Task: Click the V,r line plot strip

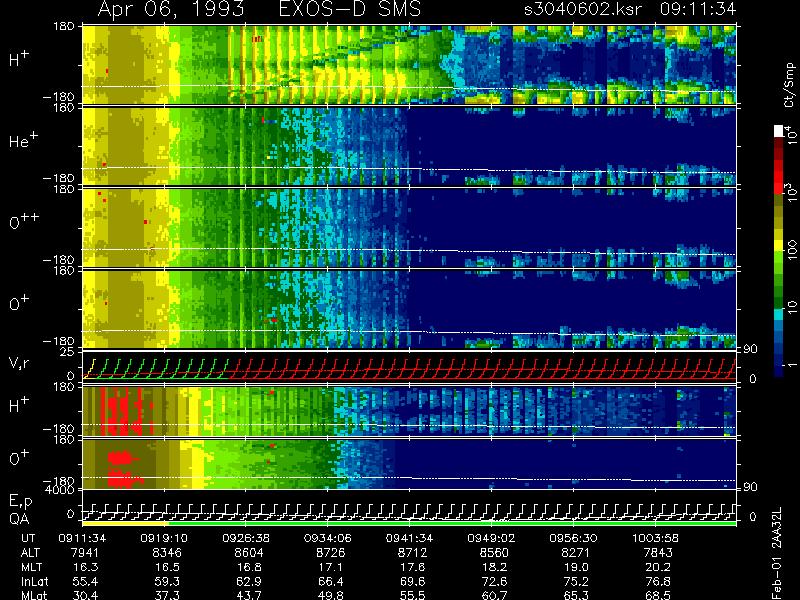Action: (409, 365)
